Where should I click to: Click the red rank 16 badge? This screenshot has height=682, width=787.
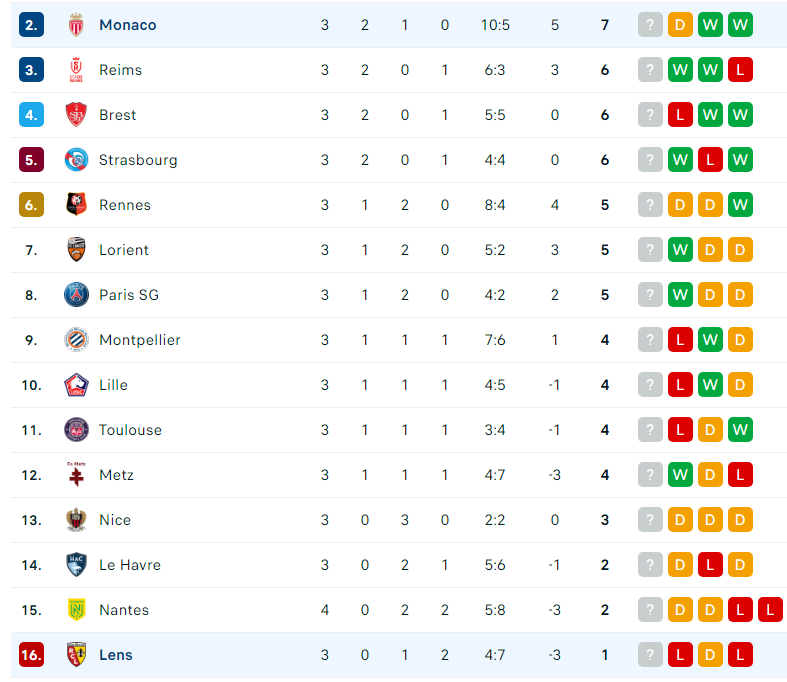[31, 655]
